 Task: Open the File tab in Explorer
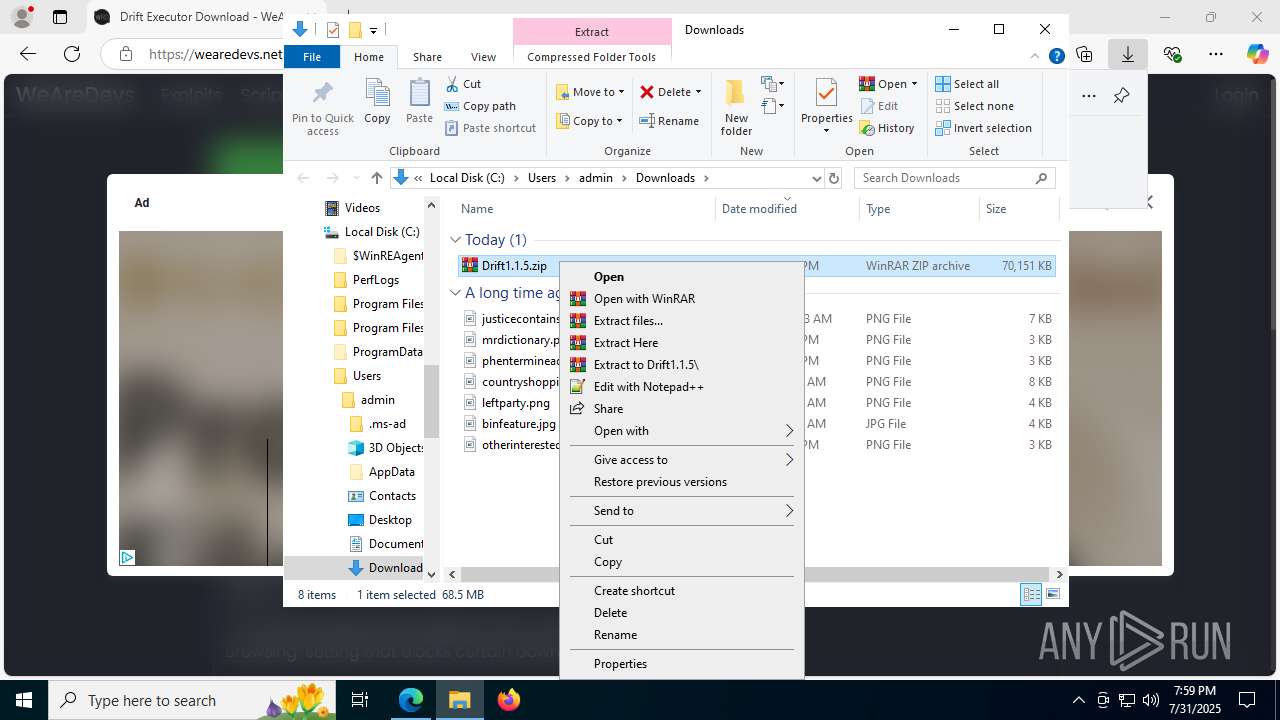tap(312, 57)
